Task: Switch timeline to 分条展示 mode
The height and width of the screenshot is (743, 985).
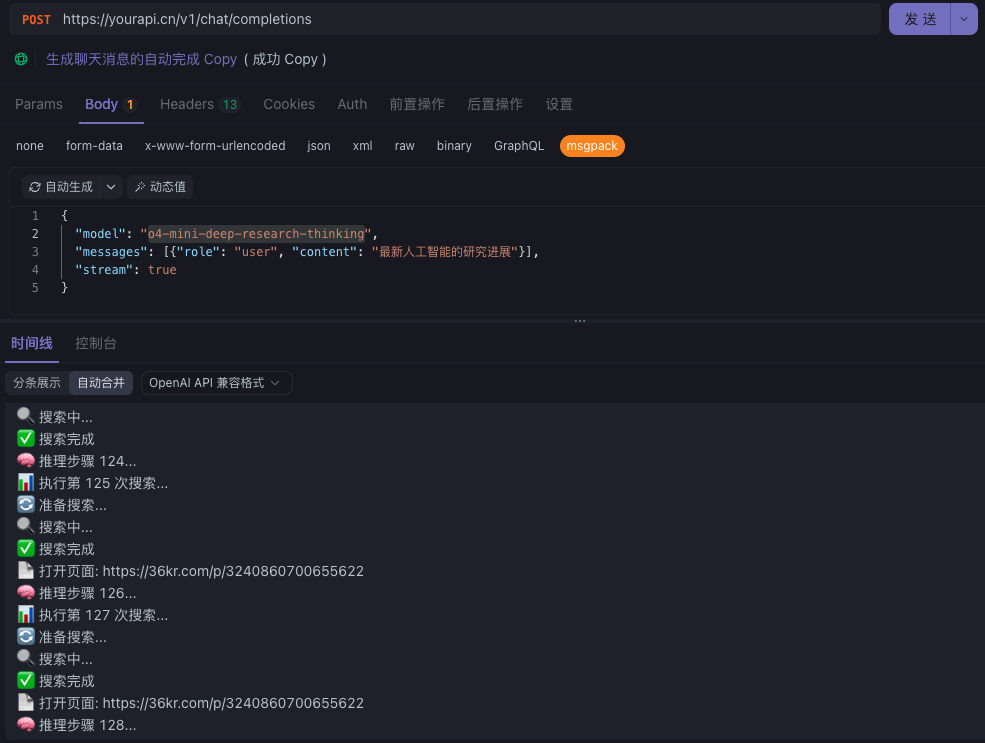Action: pos(37,382)
